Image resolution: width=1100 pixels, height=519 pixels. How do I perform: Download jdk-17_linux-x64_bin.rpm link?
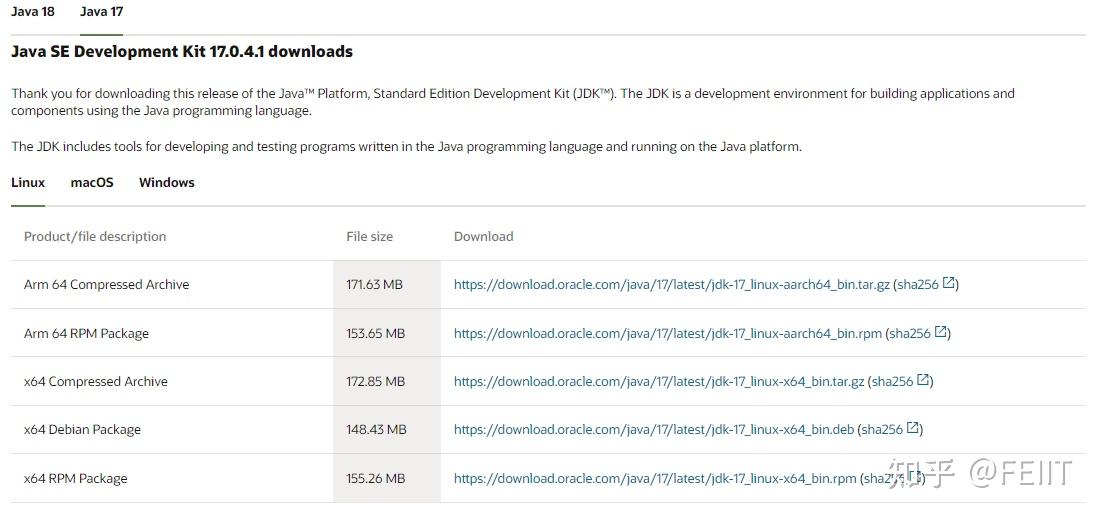pos(655,479)
